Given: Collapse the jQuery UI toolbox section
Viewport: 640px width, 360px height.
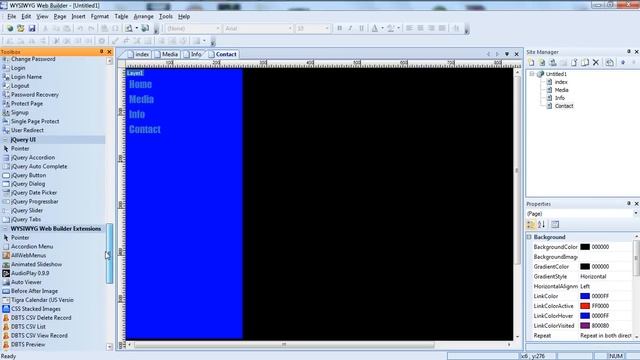Looking at the screenshot, I should [5, 140].
